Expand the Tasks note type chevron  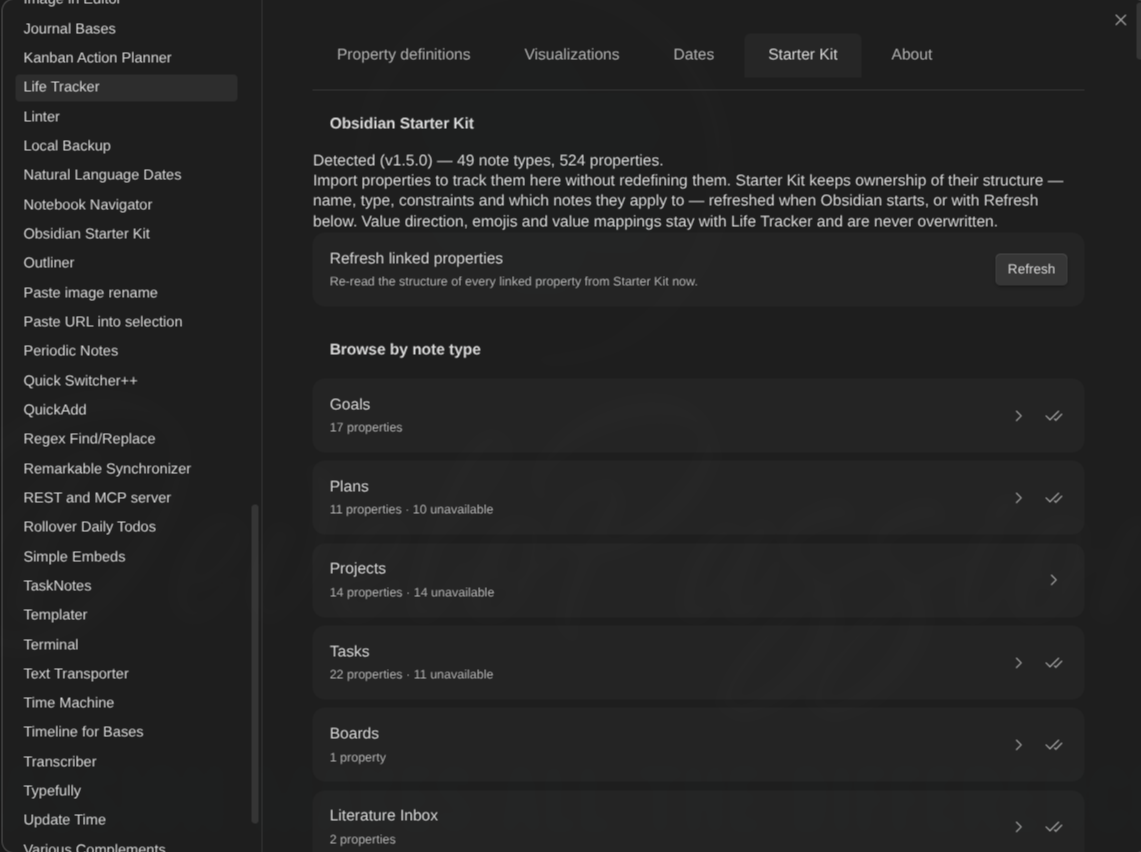click(1018, 663)
